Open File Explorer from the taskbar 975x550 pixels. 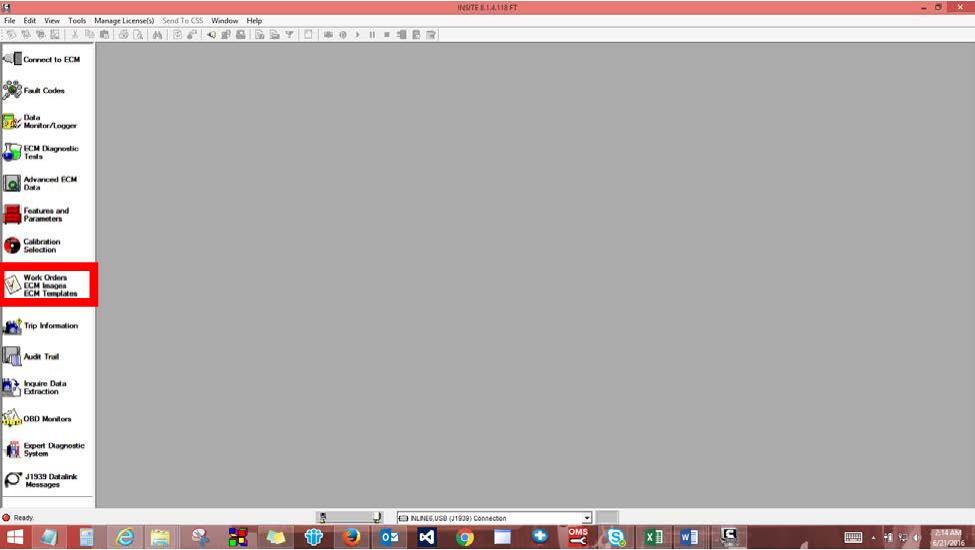pos(160,537)
